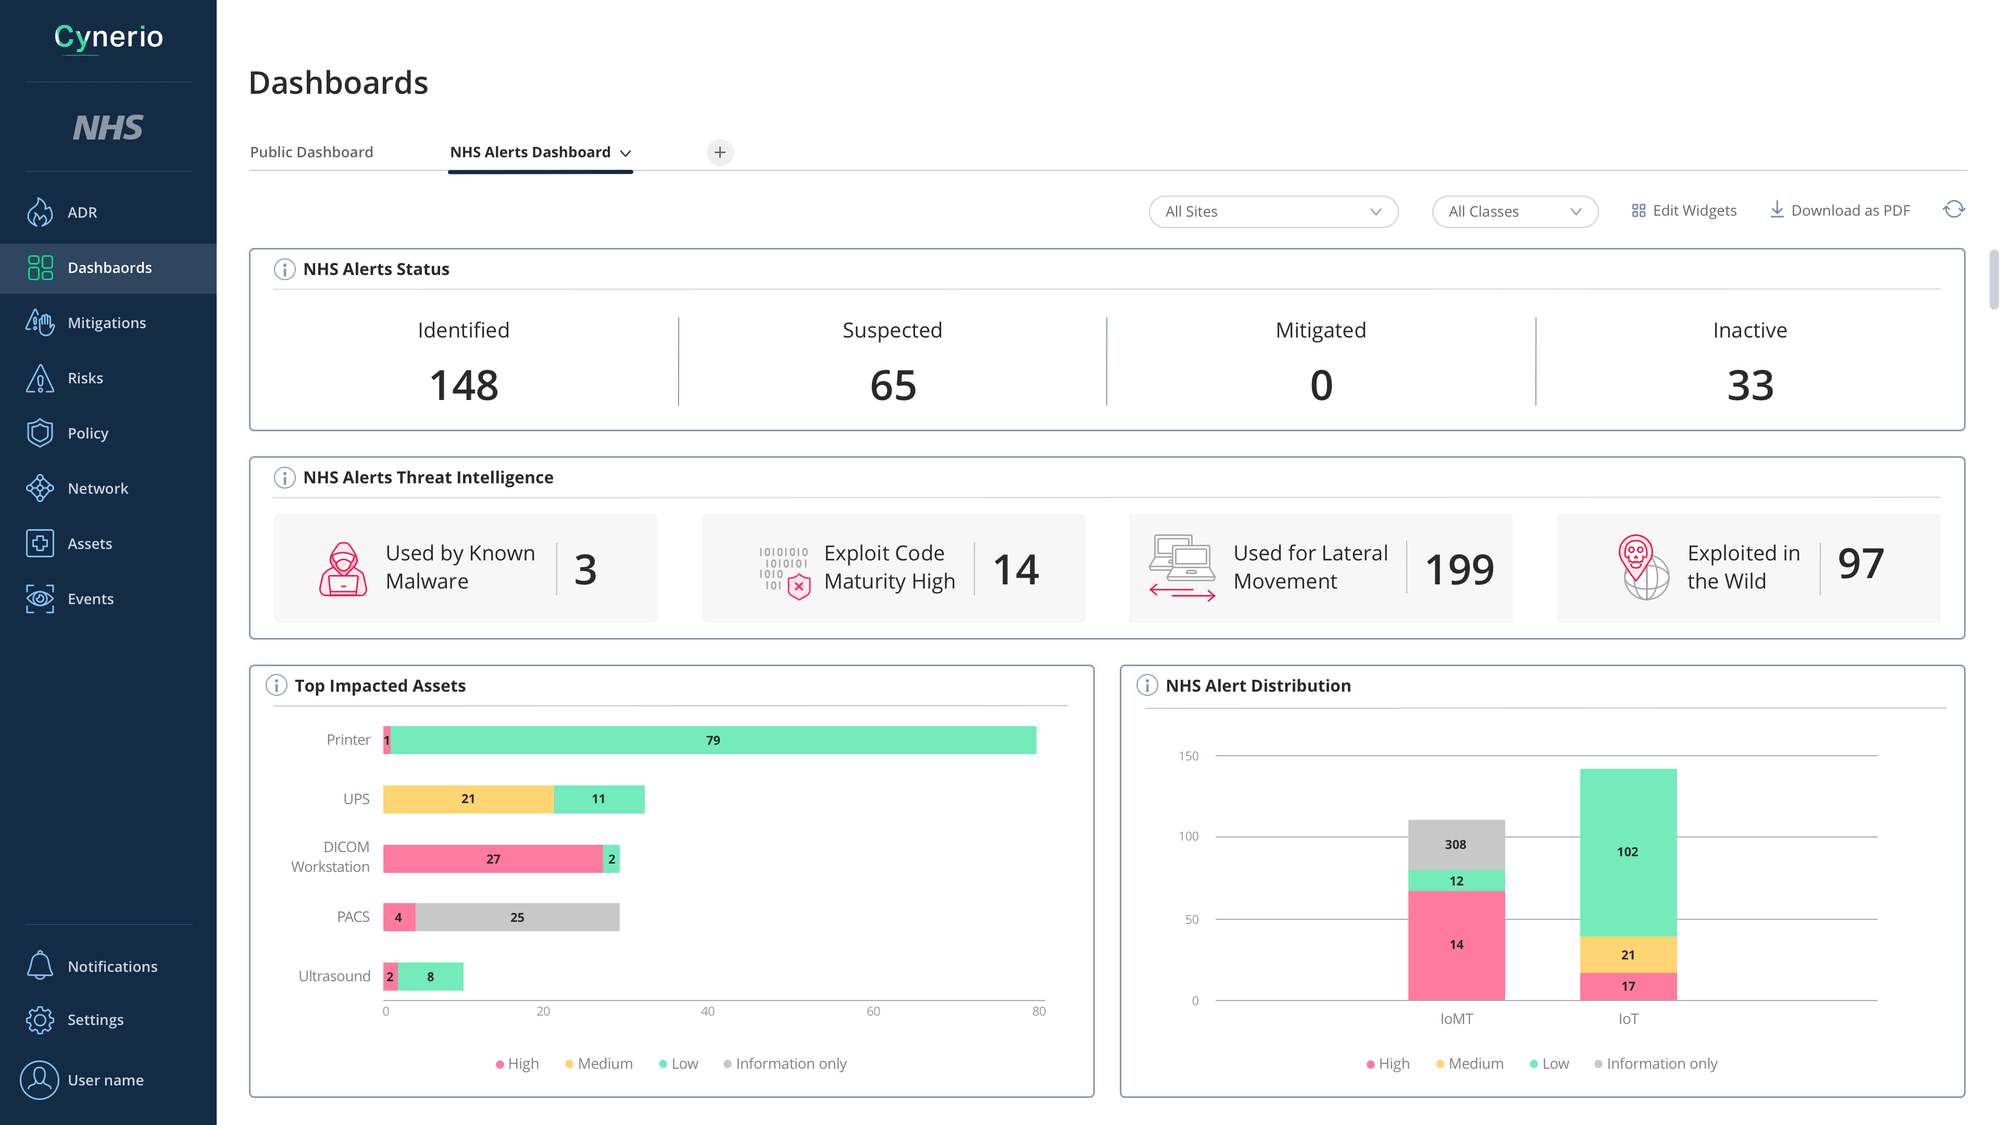Viewport: 2000px width, 1125px height.
Task: Click the refresh dashboard icon
Action: pos(1954,210)
